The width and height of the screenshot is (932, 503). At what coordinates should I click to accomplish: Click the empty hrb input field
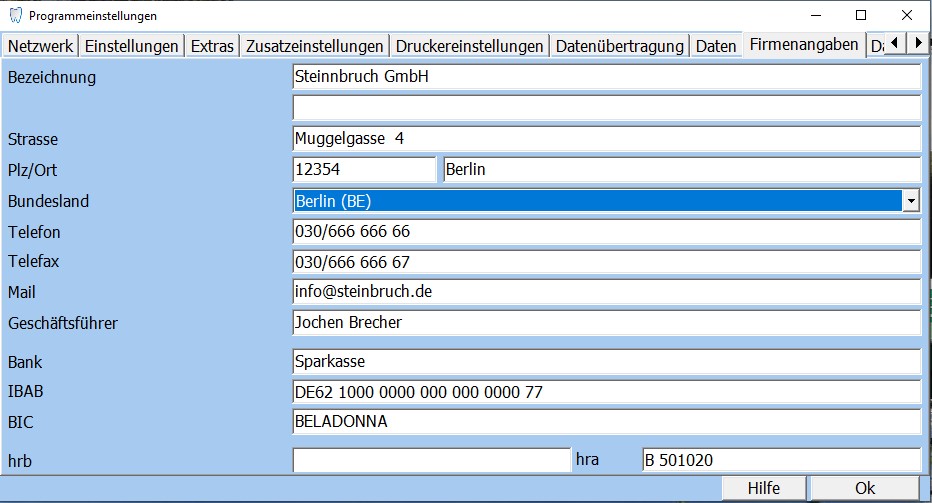coord(431,460)
